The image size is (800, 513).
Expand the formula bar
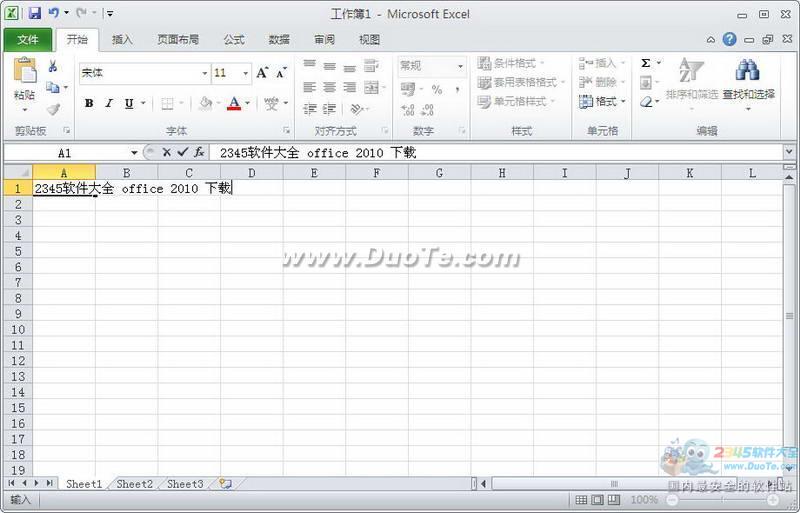click(x=789, y=152)
